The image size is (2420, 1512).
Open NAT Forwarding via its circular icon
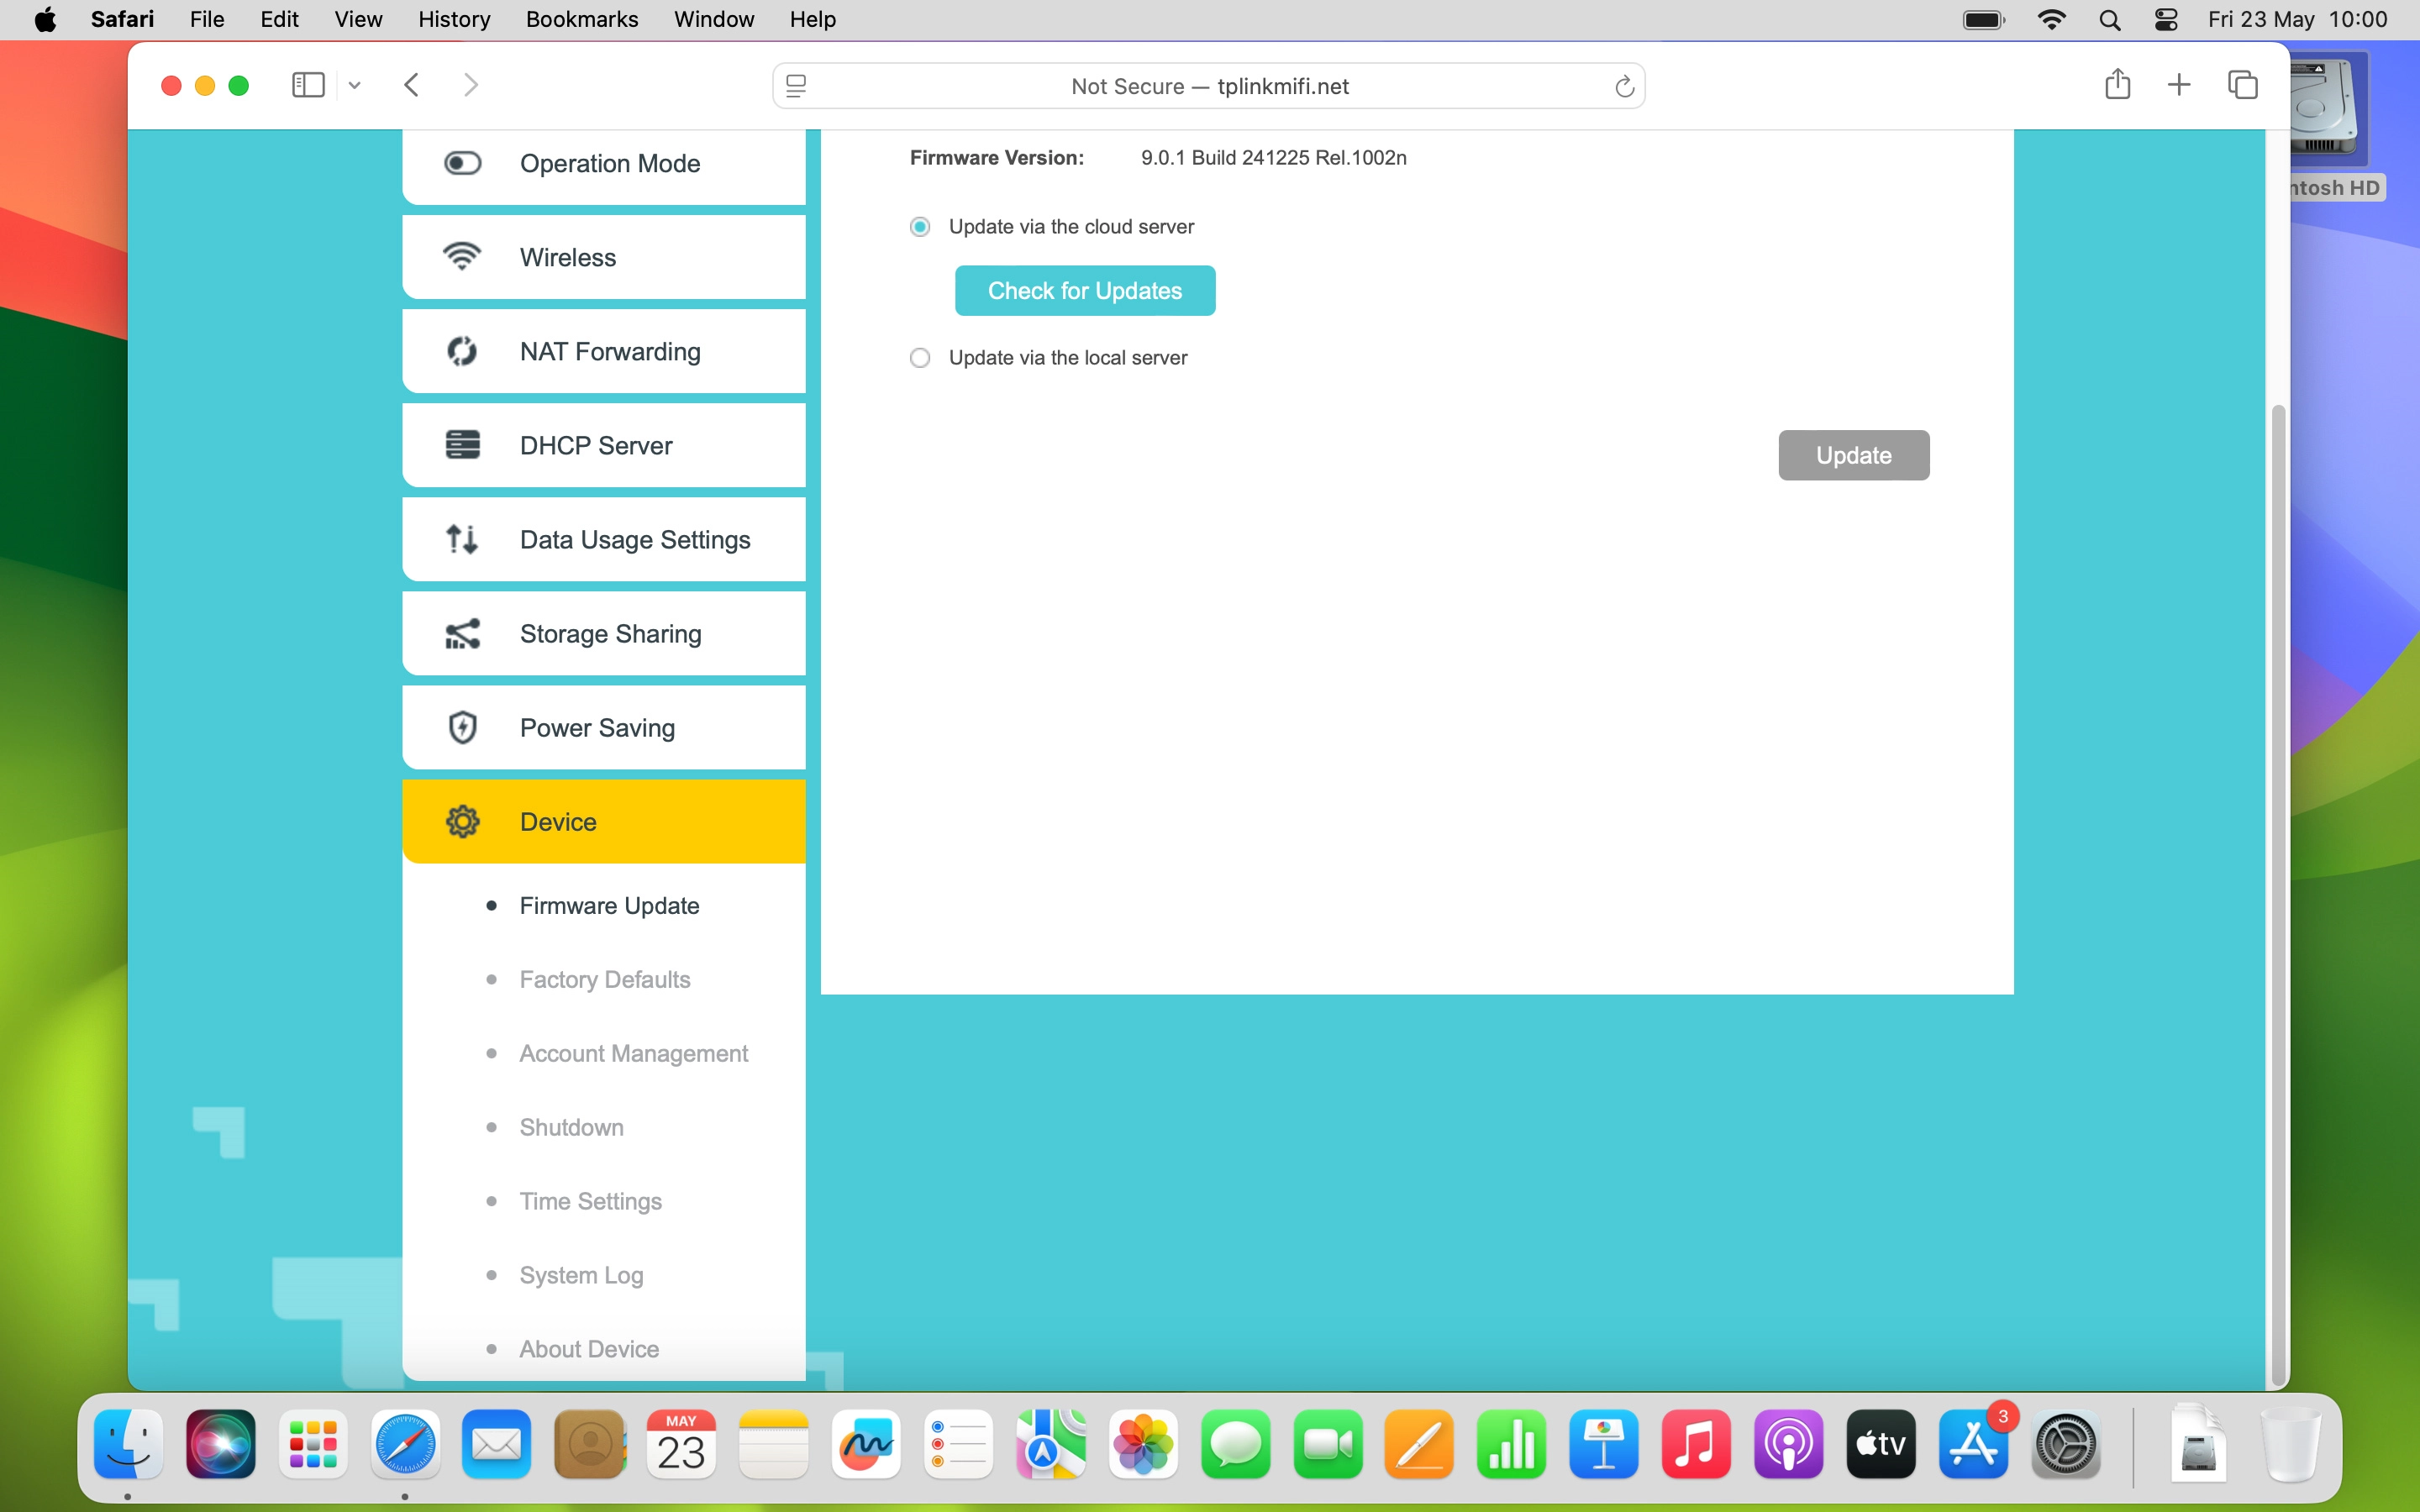coord(462,350)
